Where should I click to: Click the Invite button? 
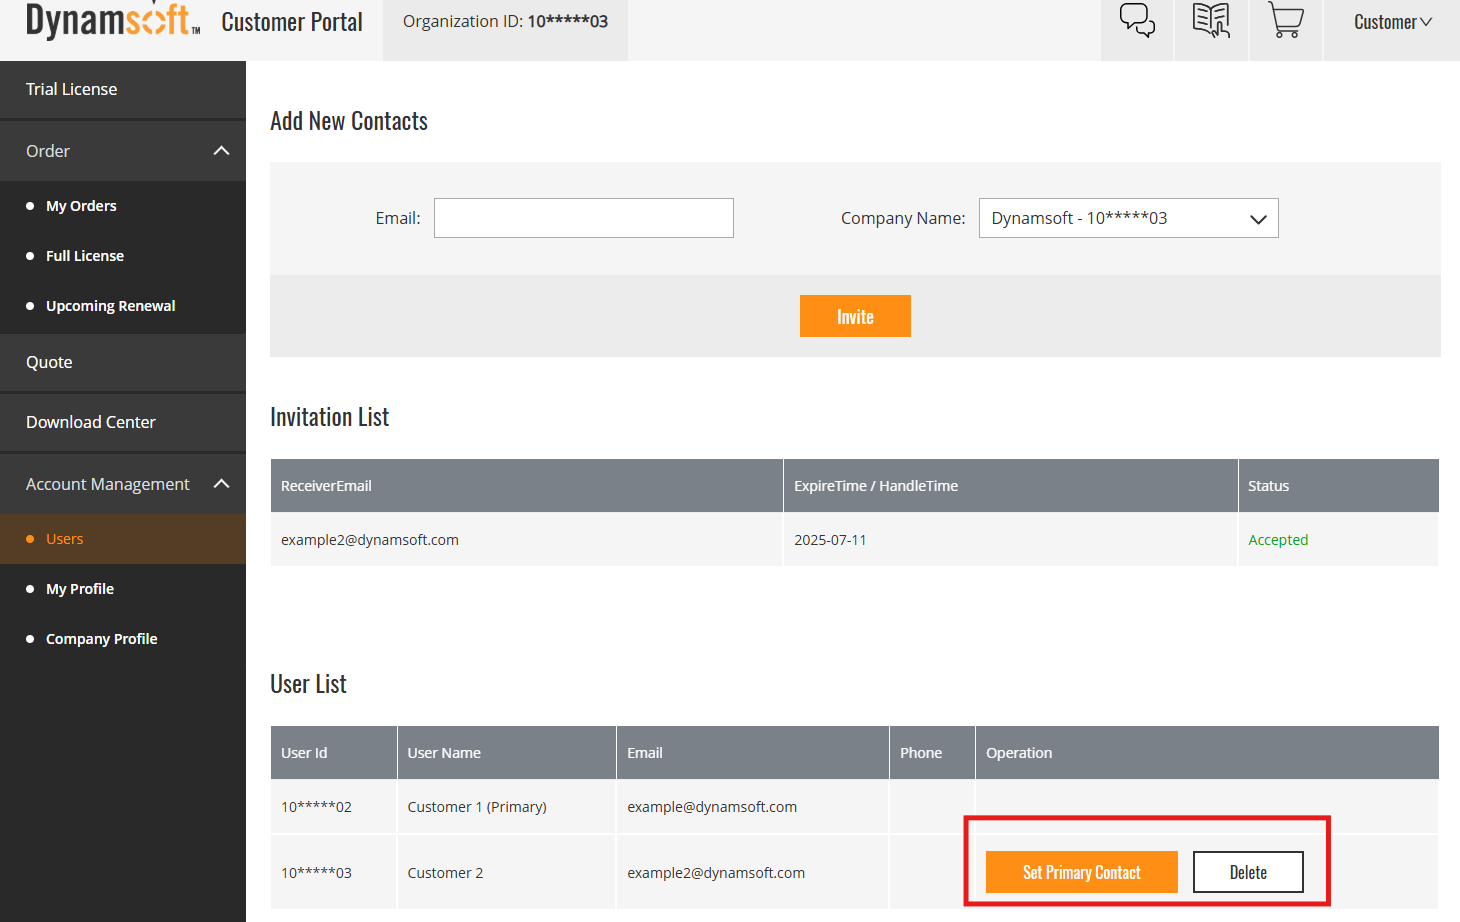(x=855, y=316)
